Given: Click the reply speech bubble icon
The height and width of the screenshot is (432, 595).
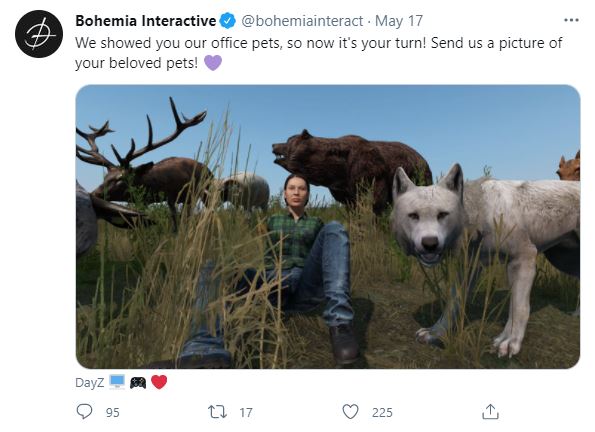Looking at the screenshot, I should (x=84, y=412).
